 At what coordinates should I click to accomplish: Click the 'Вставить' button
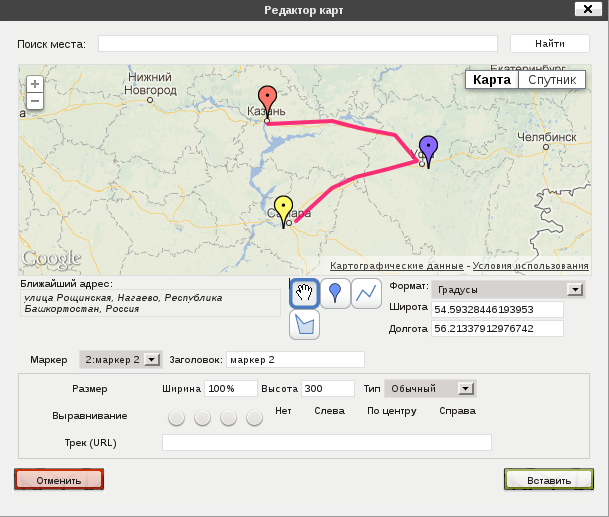point(549,480)
